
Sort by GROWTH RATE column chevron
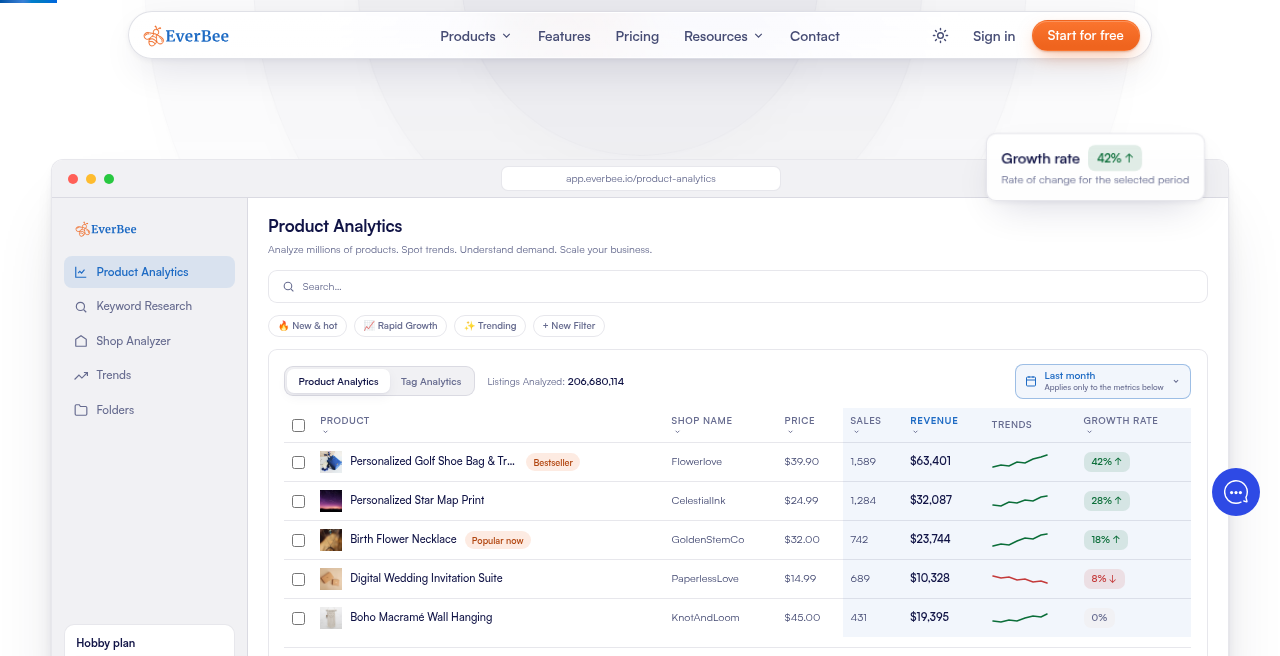pyautogui.click(x=1089, y=432)
